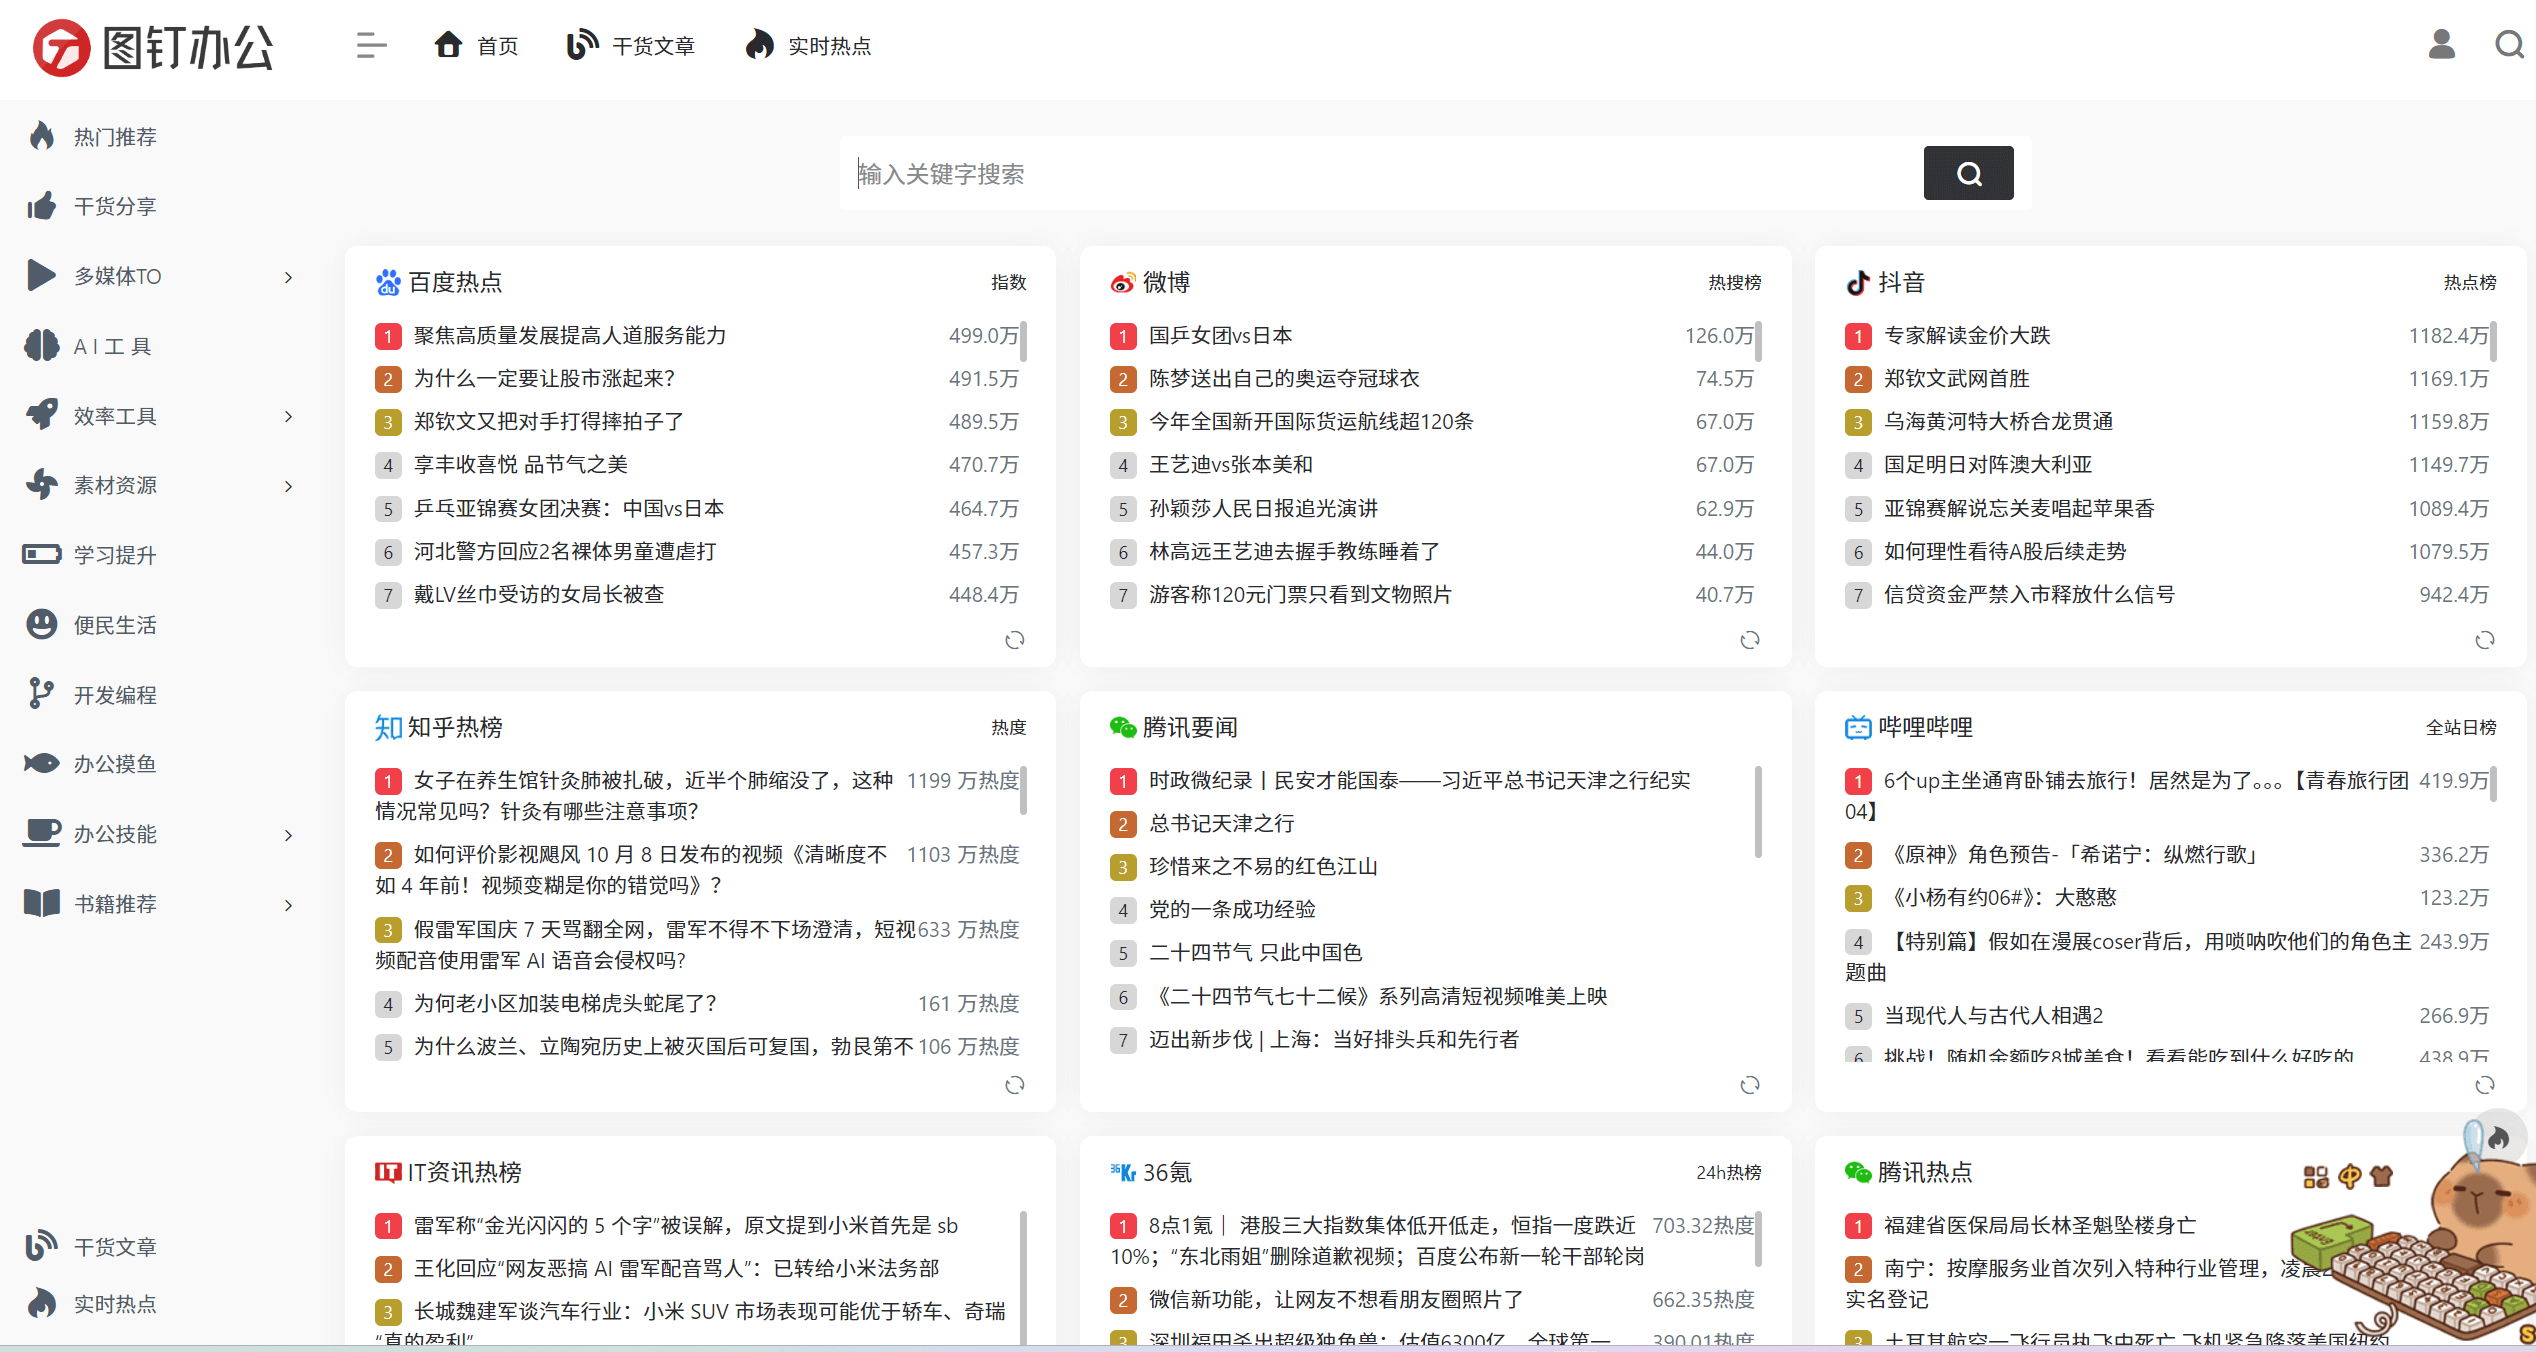
Task: Open 实时热点 in top navigation
Action: click(808, 46)
